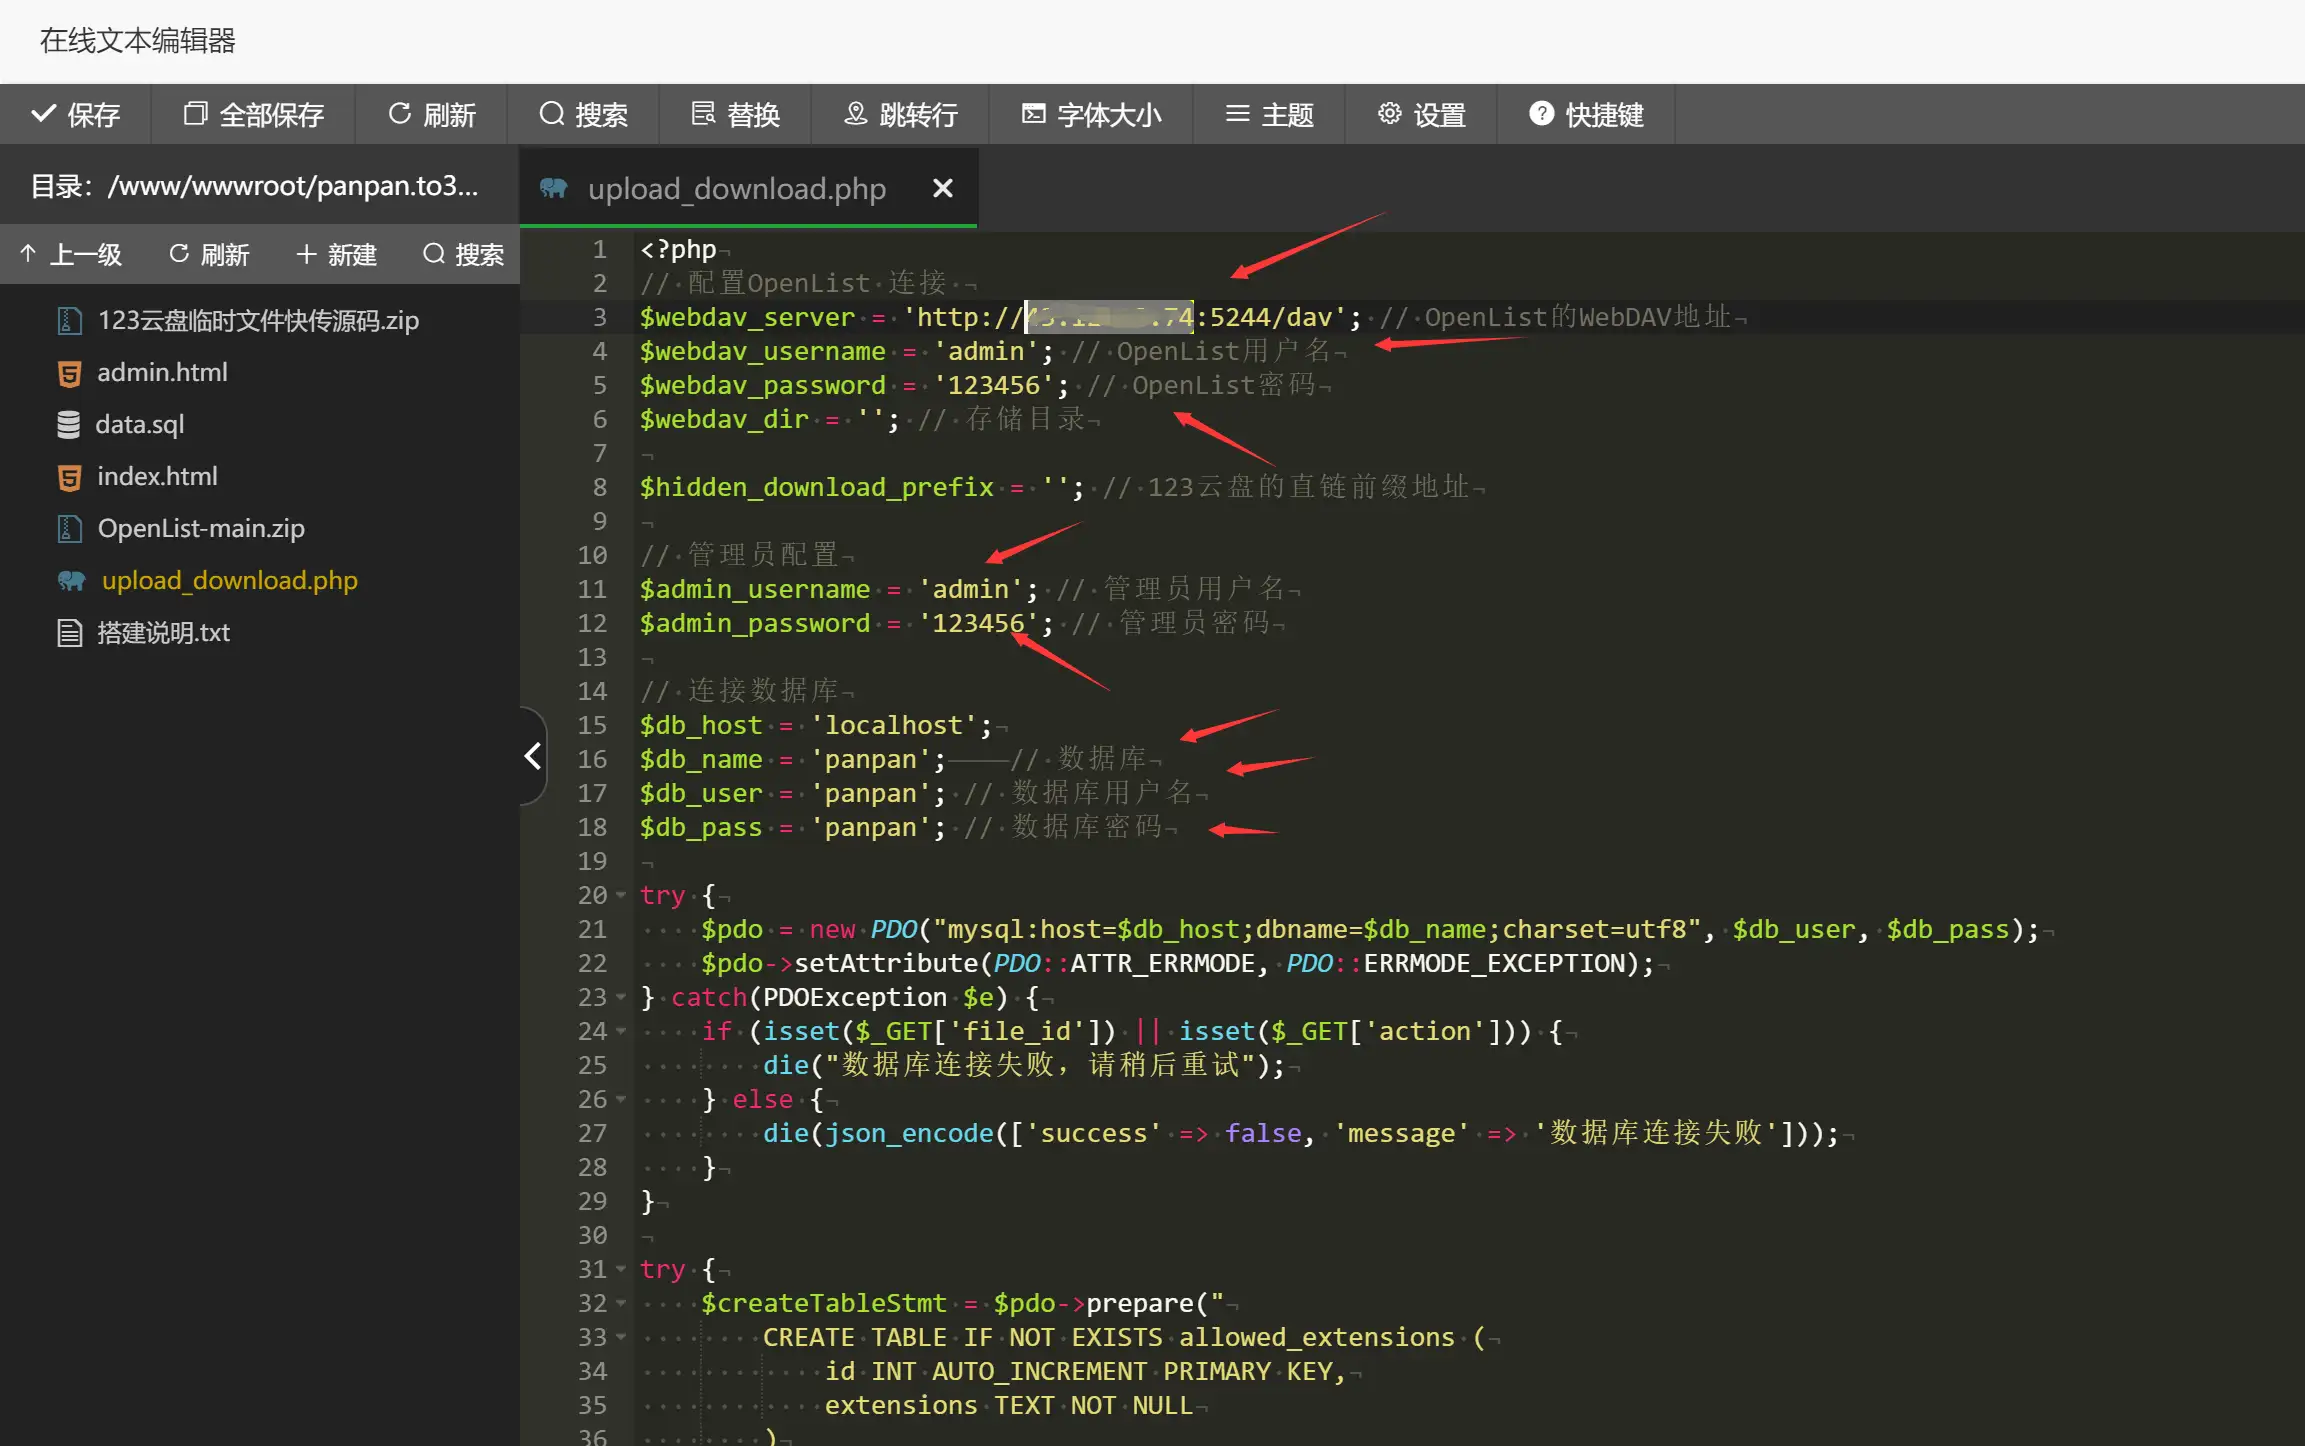The width and height of the screenshot is (2305, 1446).
Task: Close the upload_download.php tab
Action: point(941,188)
